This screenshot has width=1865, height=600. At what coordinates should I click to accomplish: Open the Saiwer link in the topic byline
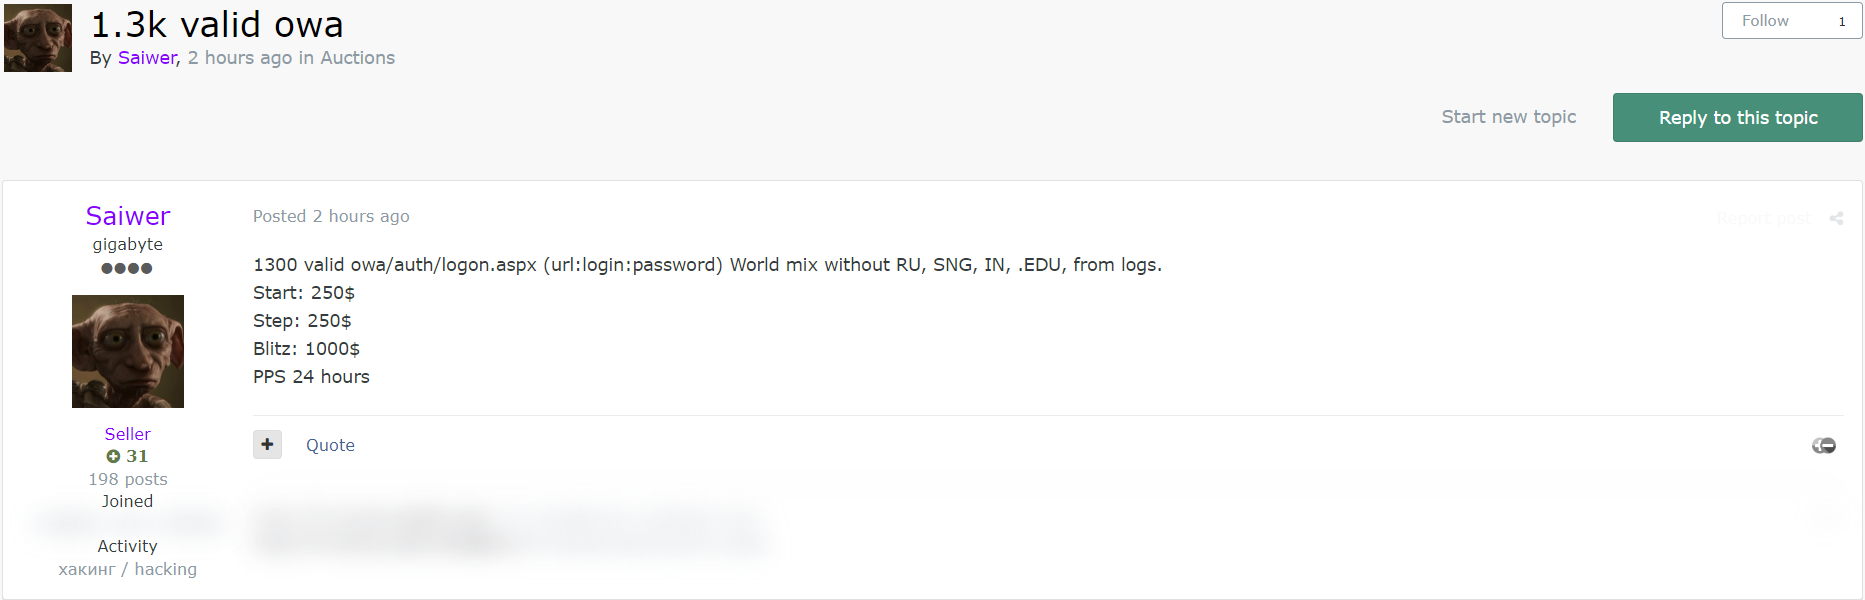(147, 58)
